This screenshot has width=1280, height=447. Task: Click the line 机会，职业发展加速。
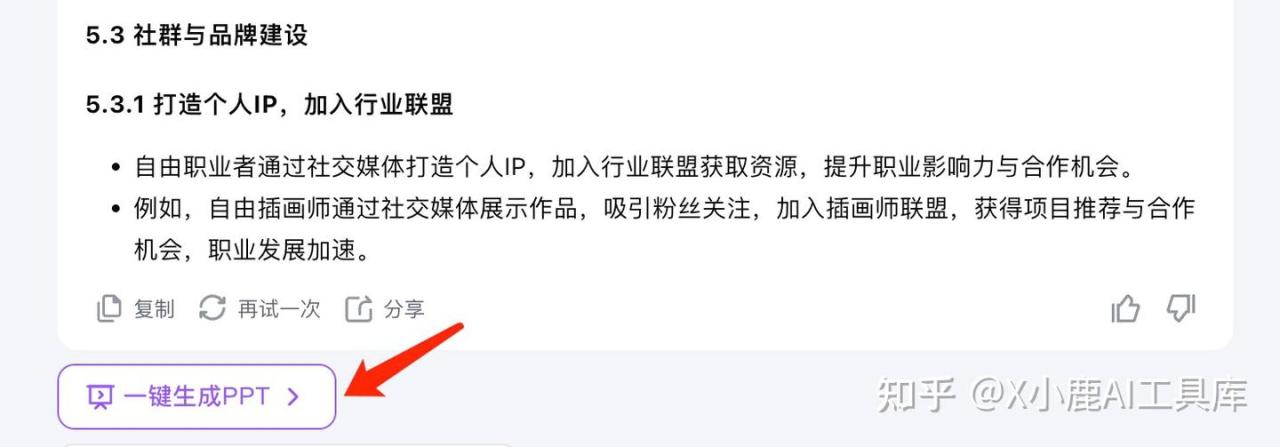[x=252, y=250]
